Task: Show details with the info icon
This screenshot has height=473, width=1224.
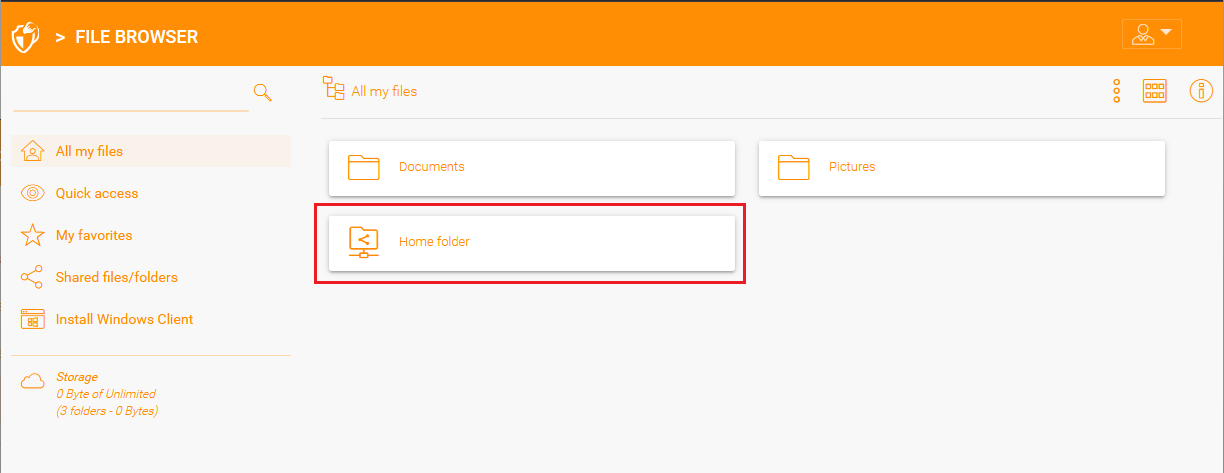Action: pos(1201,91)
